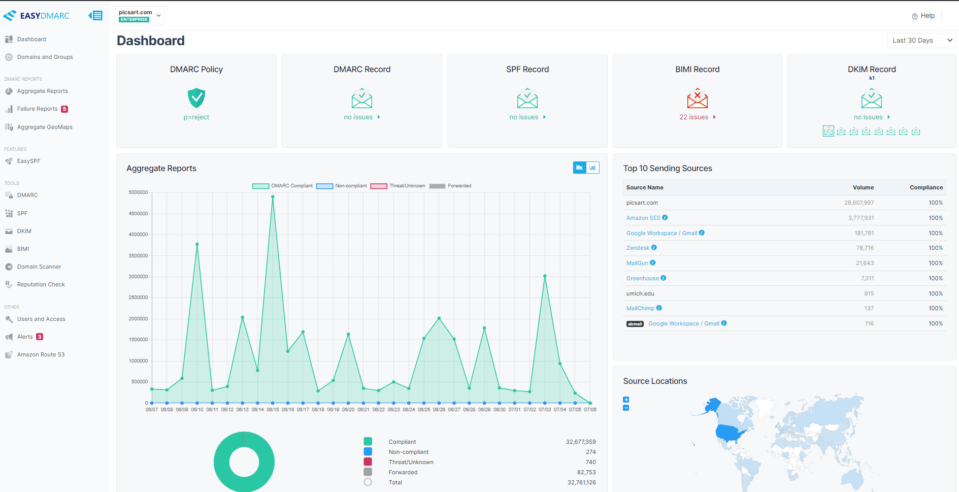The width and height of the screenshot is (959, 492).
Task: Open Aggregate Reports in sidebar
Action: pyautogui.click(x=42, y=91)
